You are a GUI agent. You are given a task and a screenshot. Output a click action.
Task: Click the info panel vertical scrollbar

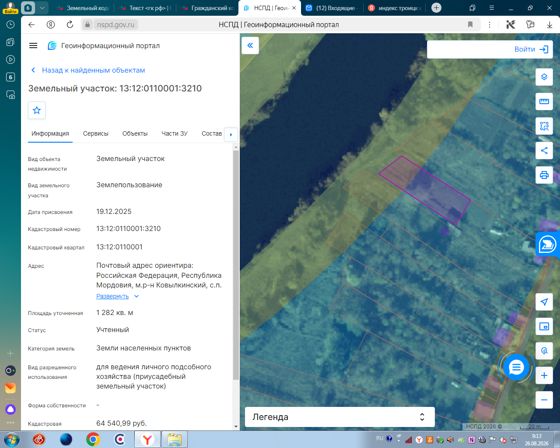tap(236, 264)
